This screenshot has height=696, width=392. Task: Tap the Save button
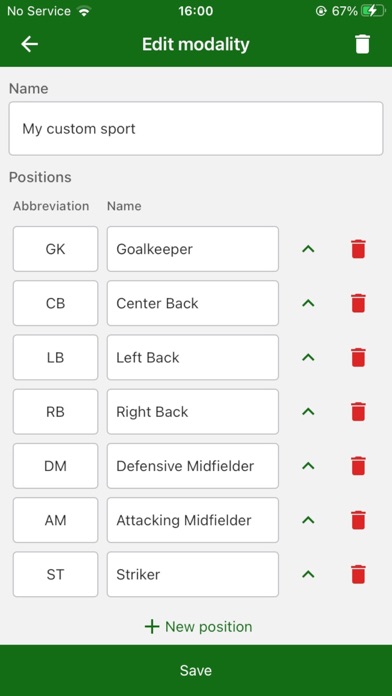tap(196, 670)
